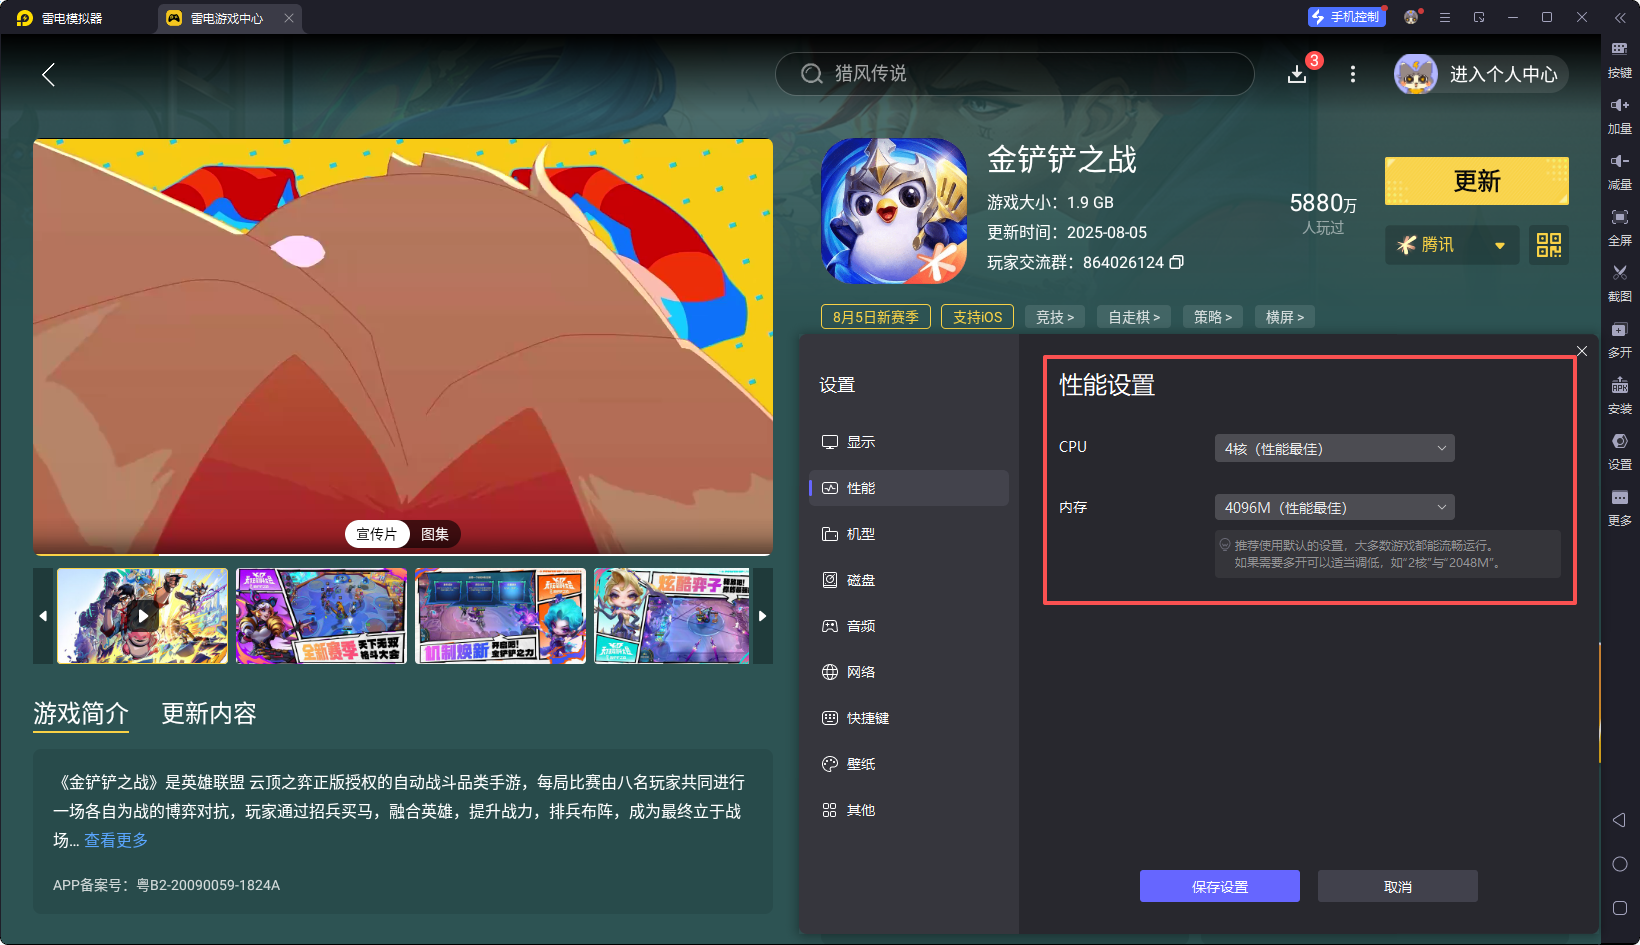Viewport: 1640px width, 945px height.
Task: Select the 炫酷弈子 screenshot thumbnail
Action: [672, 616]
